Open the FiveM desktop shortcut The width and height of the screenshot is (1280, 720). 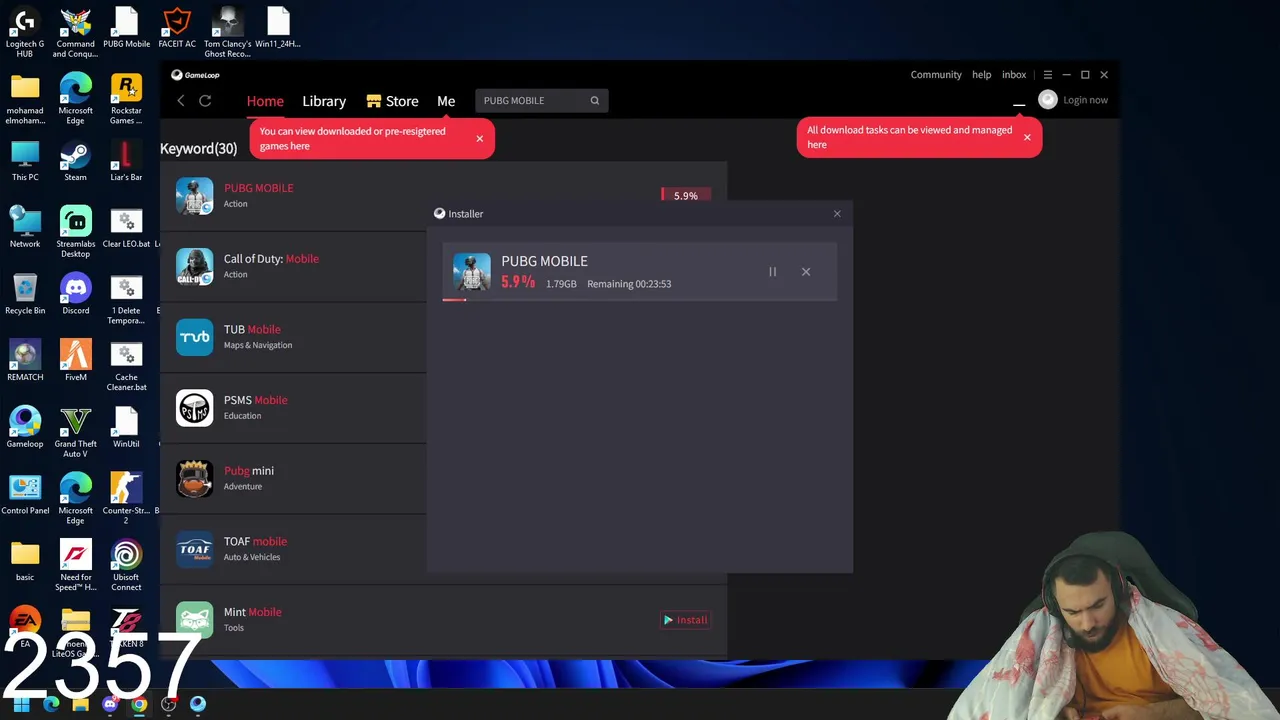point(75,361)
